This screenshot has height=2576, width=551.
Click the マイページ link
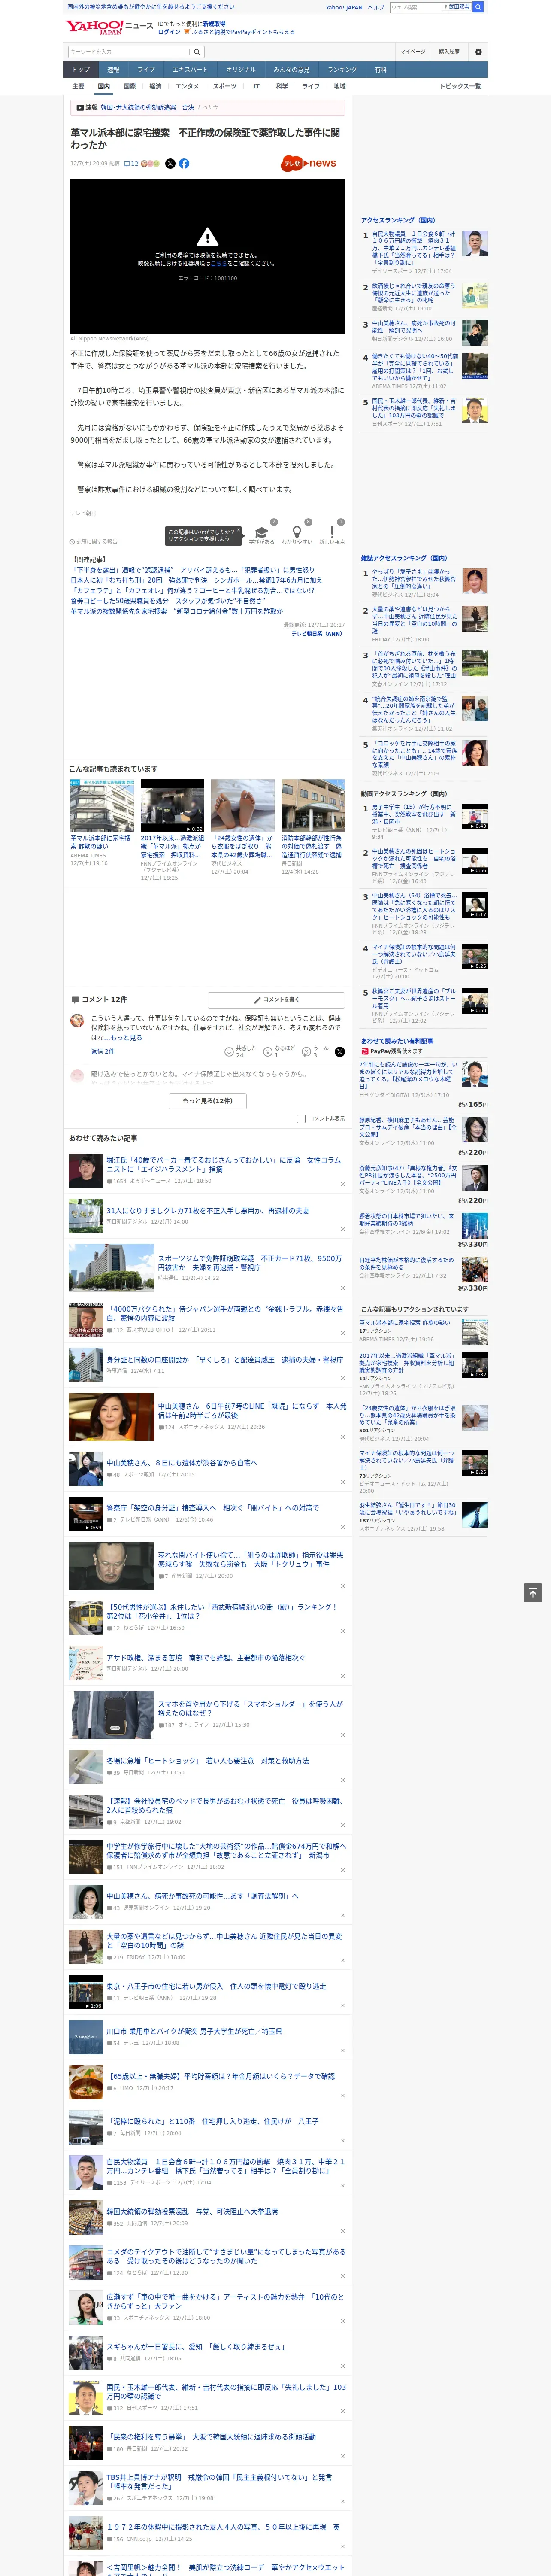[x=412, y=52]
